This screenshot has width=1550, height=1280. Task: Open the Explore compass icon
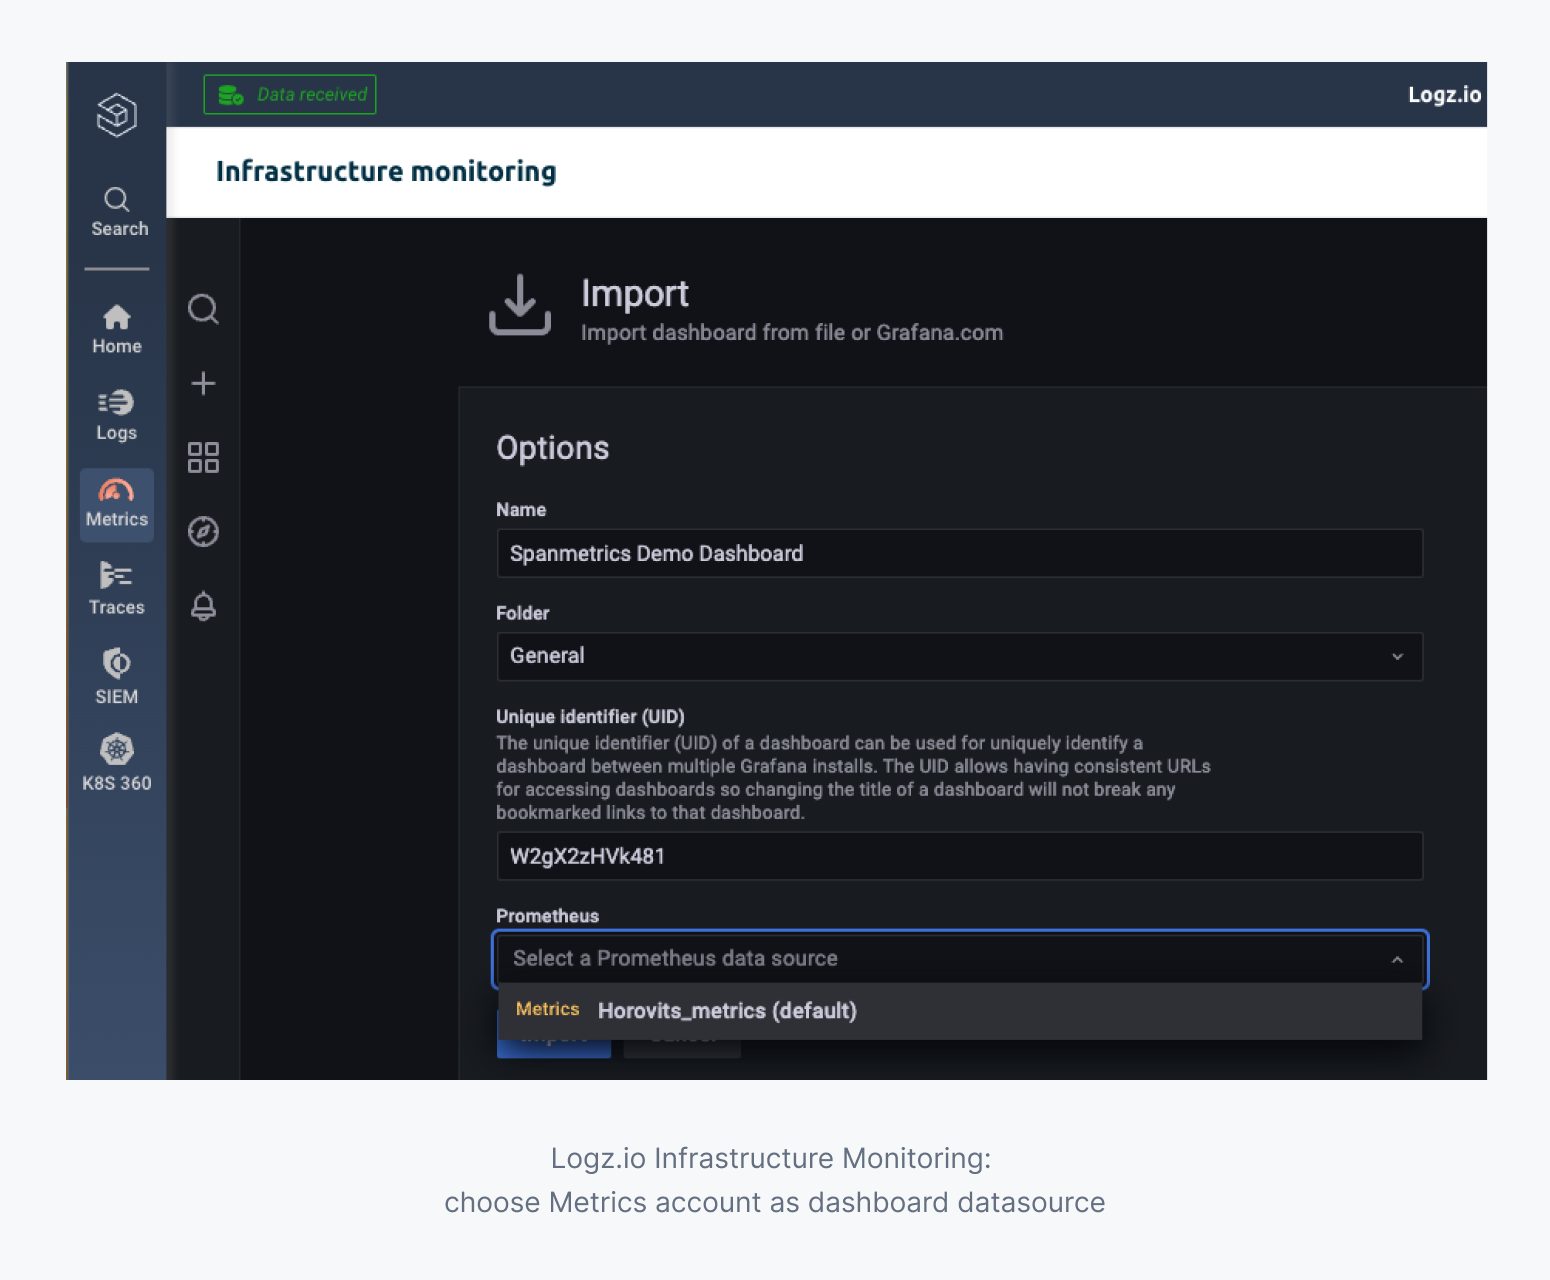click(x=203, y=532)
